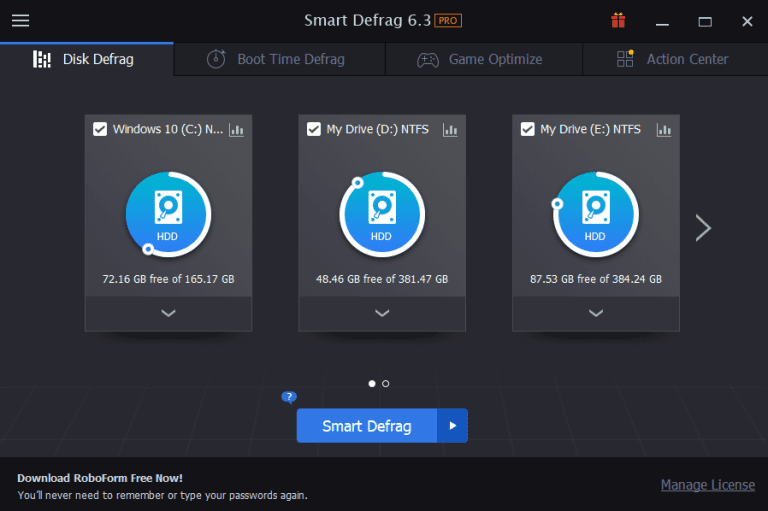
Task: Click the HDD disk icon for drive E:
Action: coord(596,214)
